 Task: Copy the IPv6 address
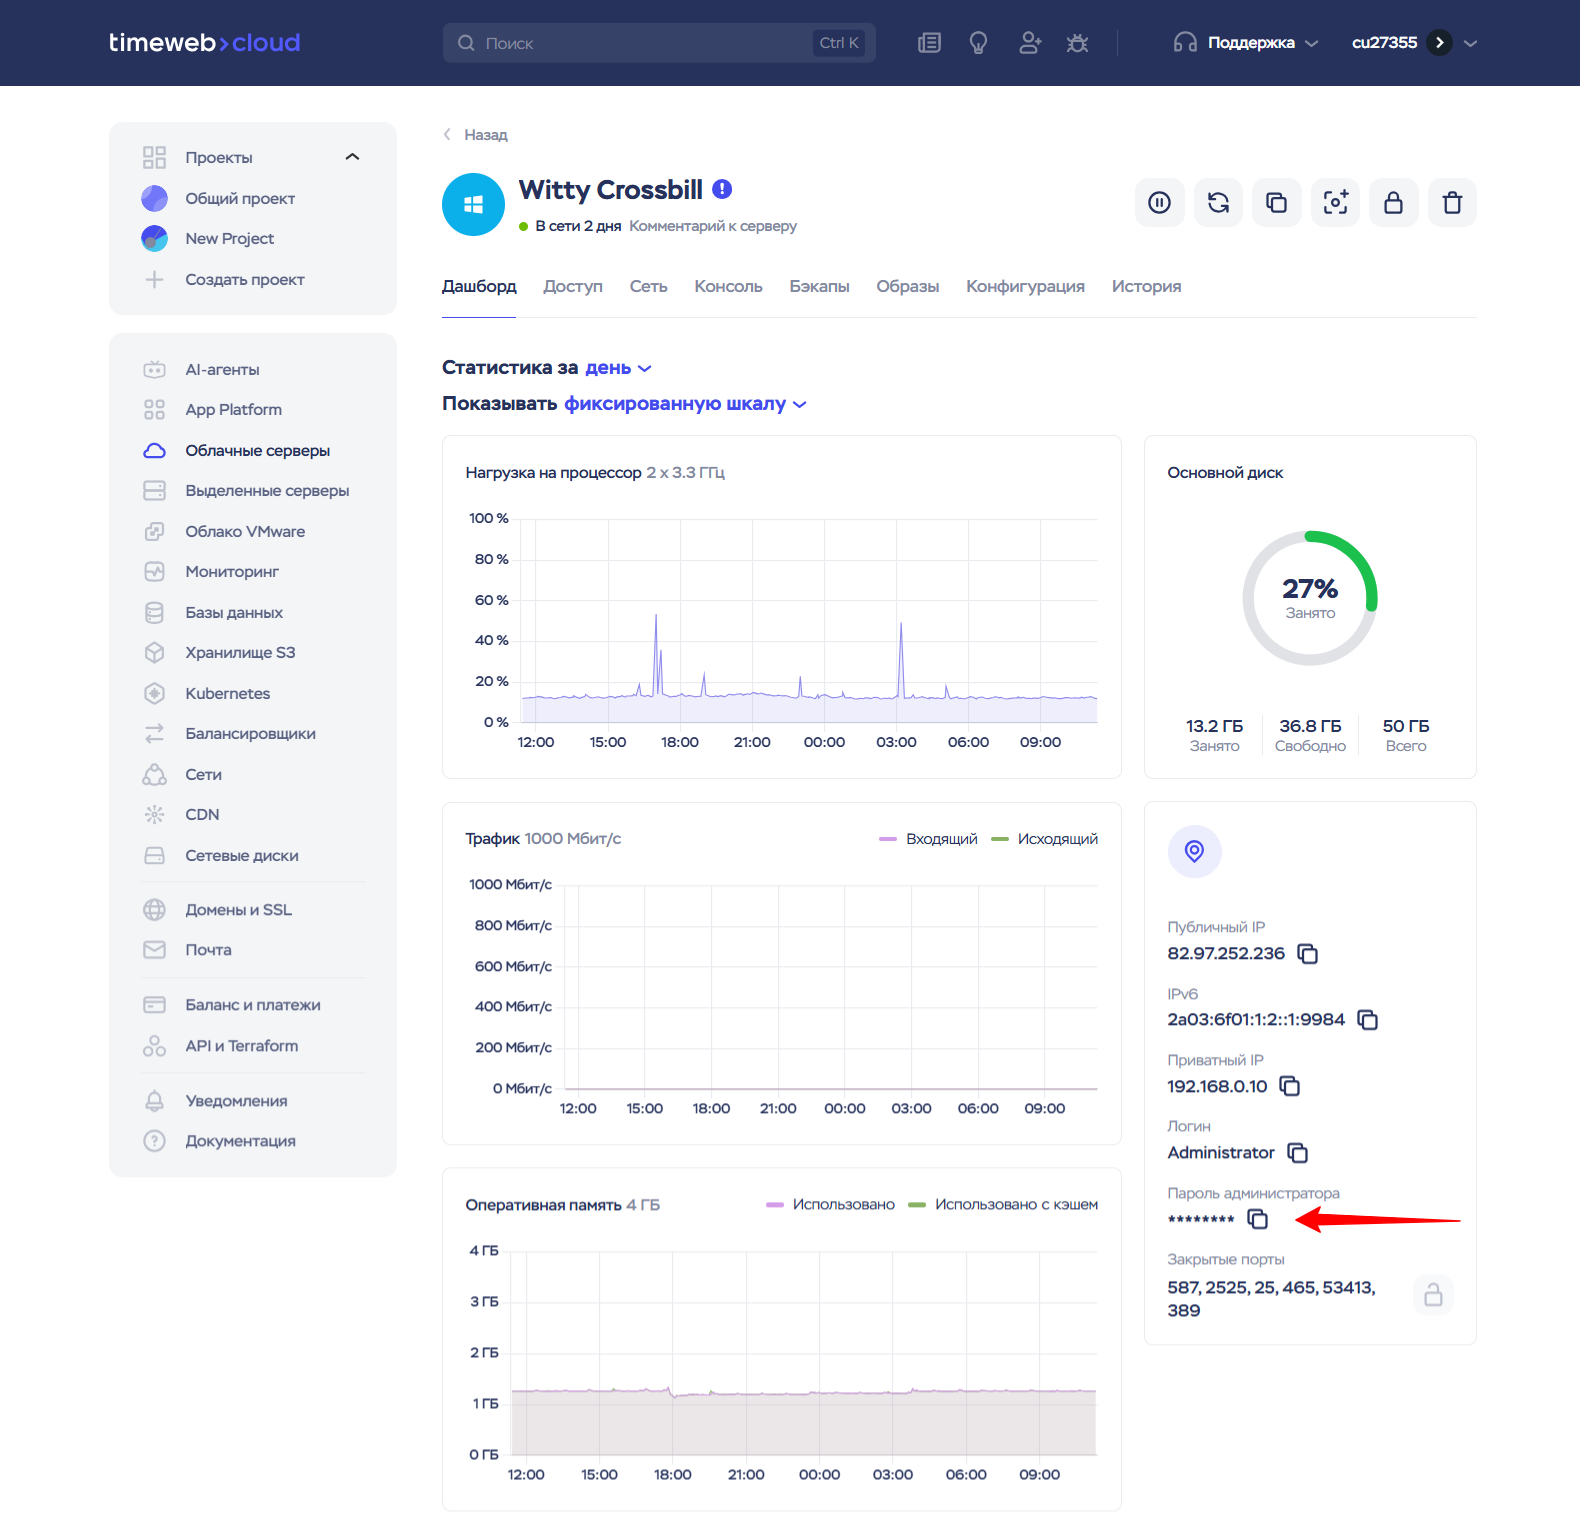click(1367, 1020)
